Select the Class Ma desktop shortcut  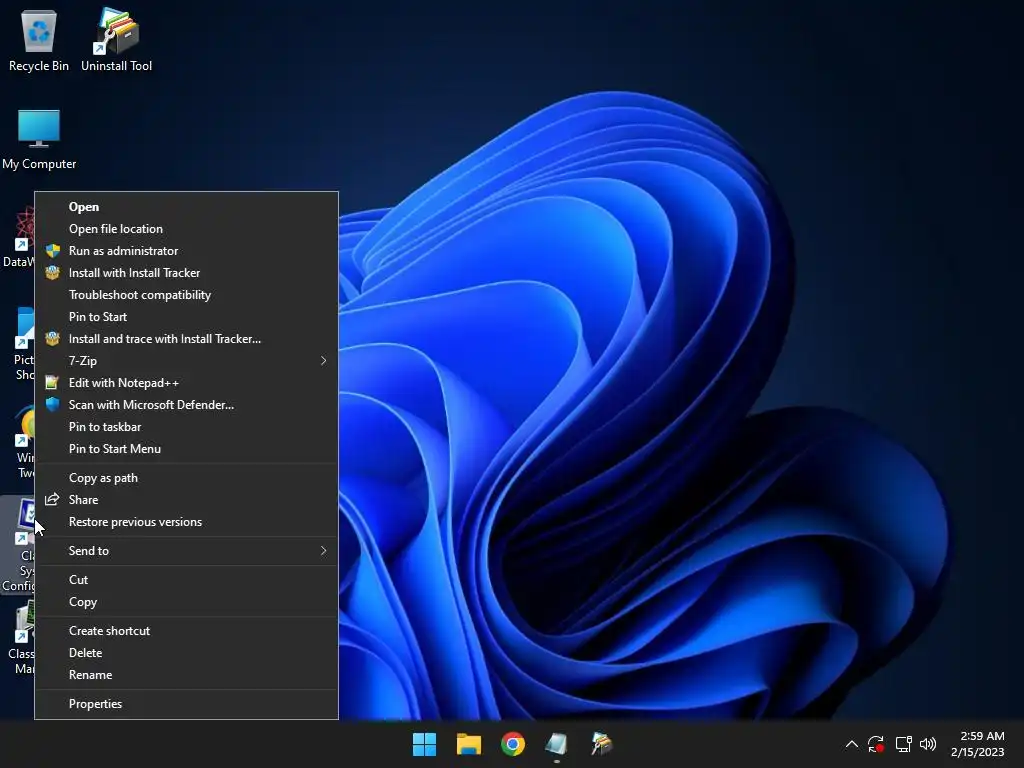[21, 638]
